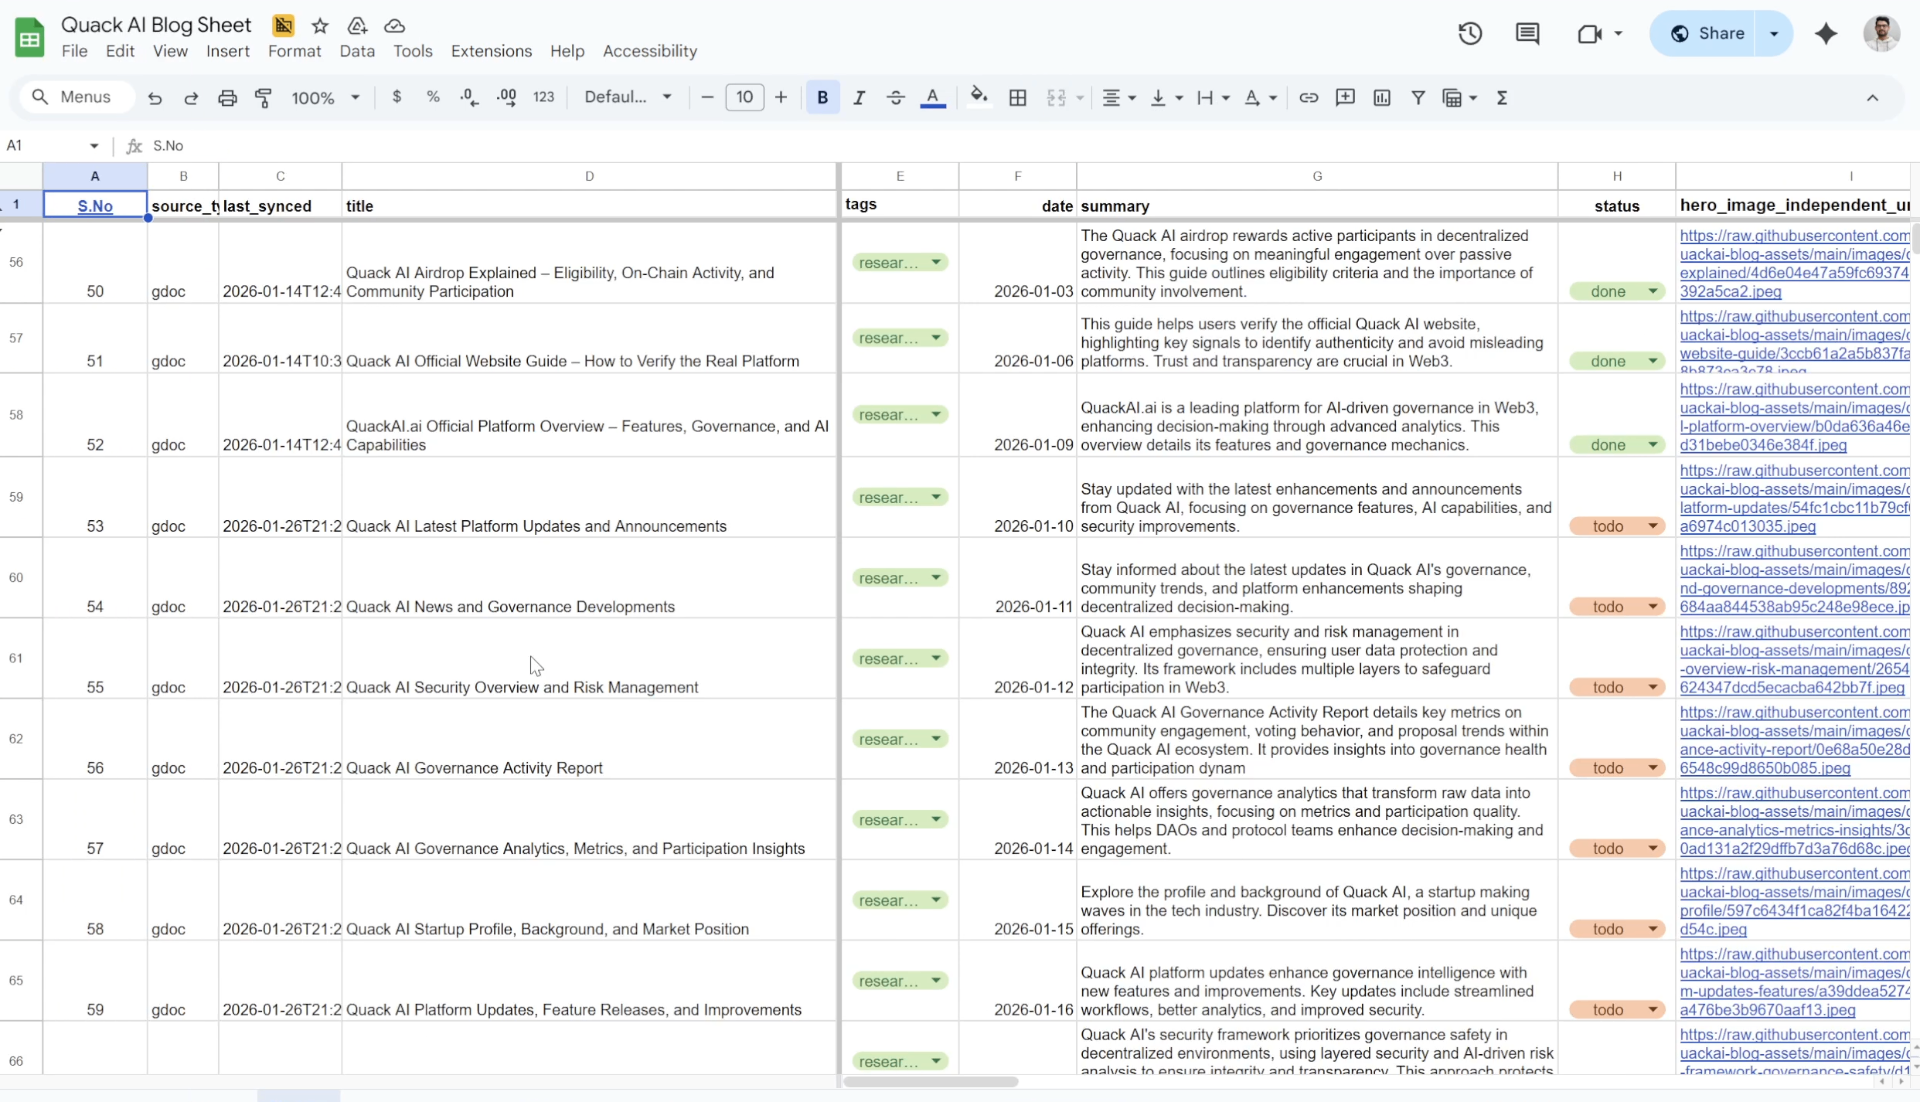The width and height of the screenshot is (1920, 1102).
Task: Open comments panel icon
Action: point(1527,33)
